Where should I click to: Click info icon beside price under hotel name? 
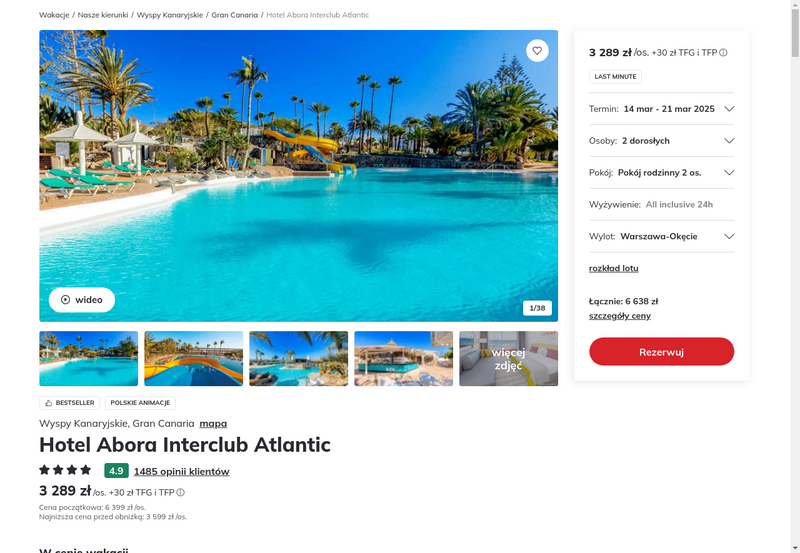click(181, 492)
